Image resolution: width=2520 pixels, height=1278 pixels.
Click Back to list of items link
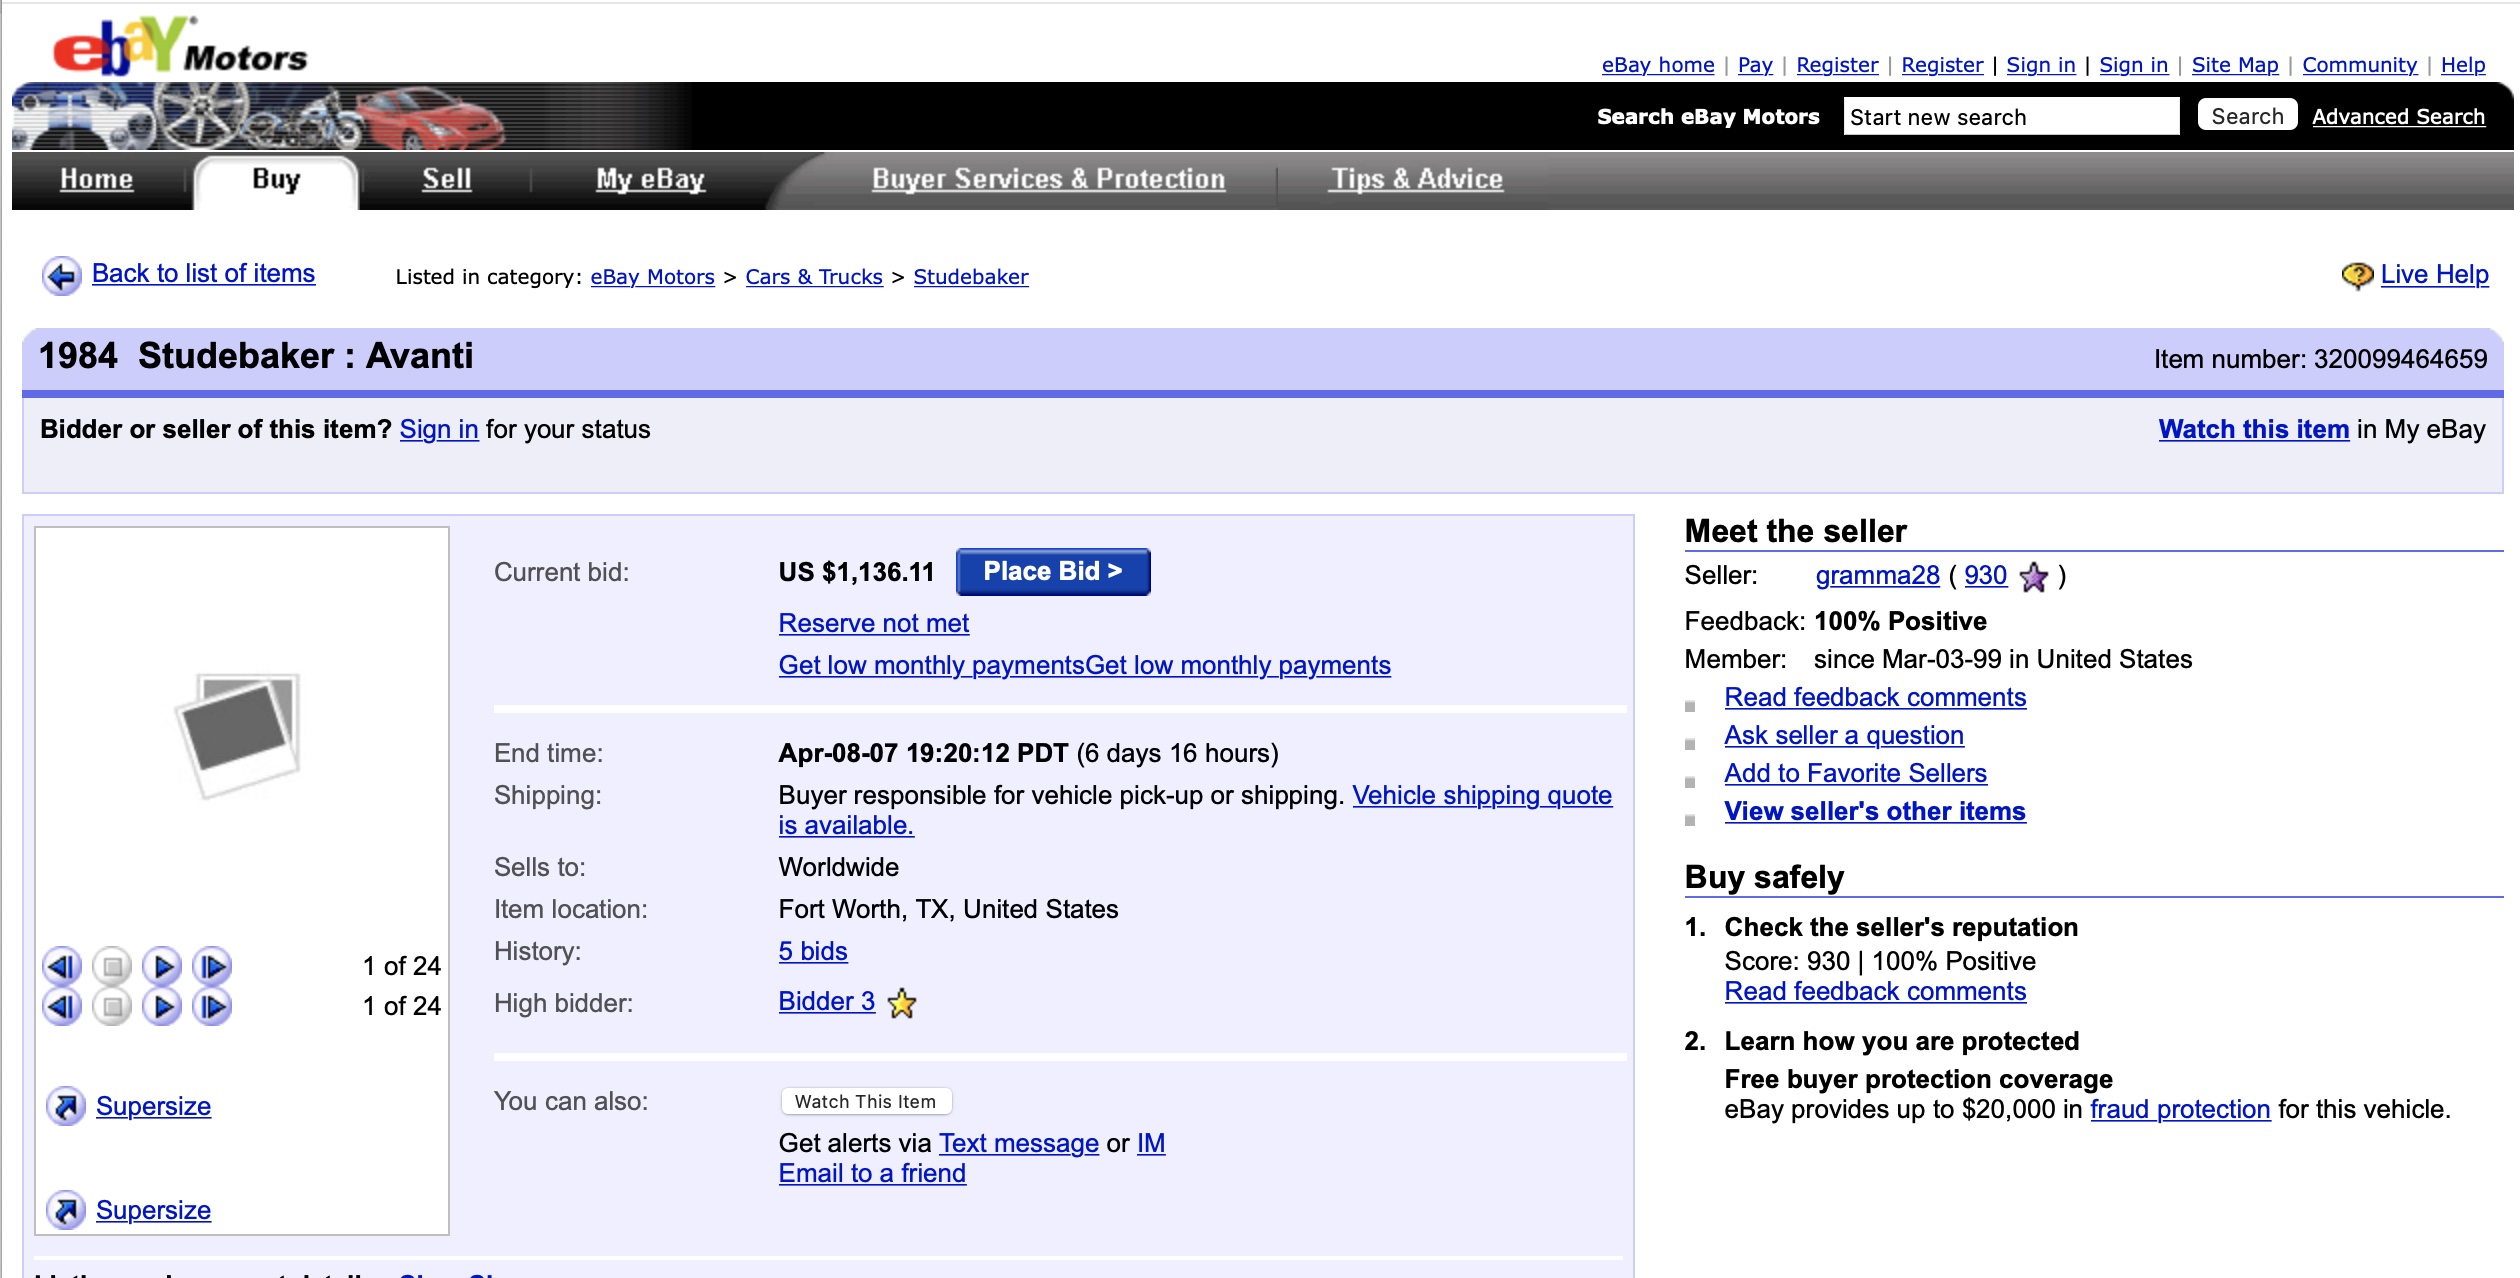[x=203, y=273]
